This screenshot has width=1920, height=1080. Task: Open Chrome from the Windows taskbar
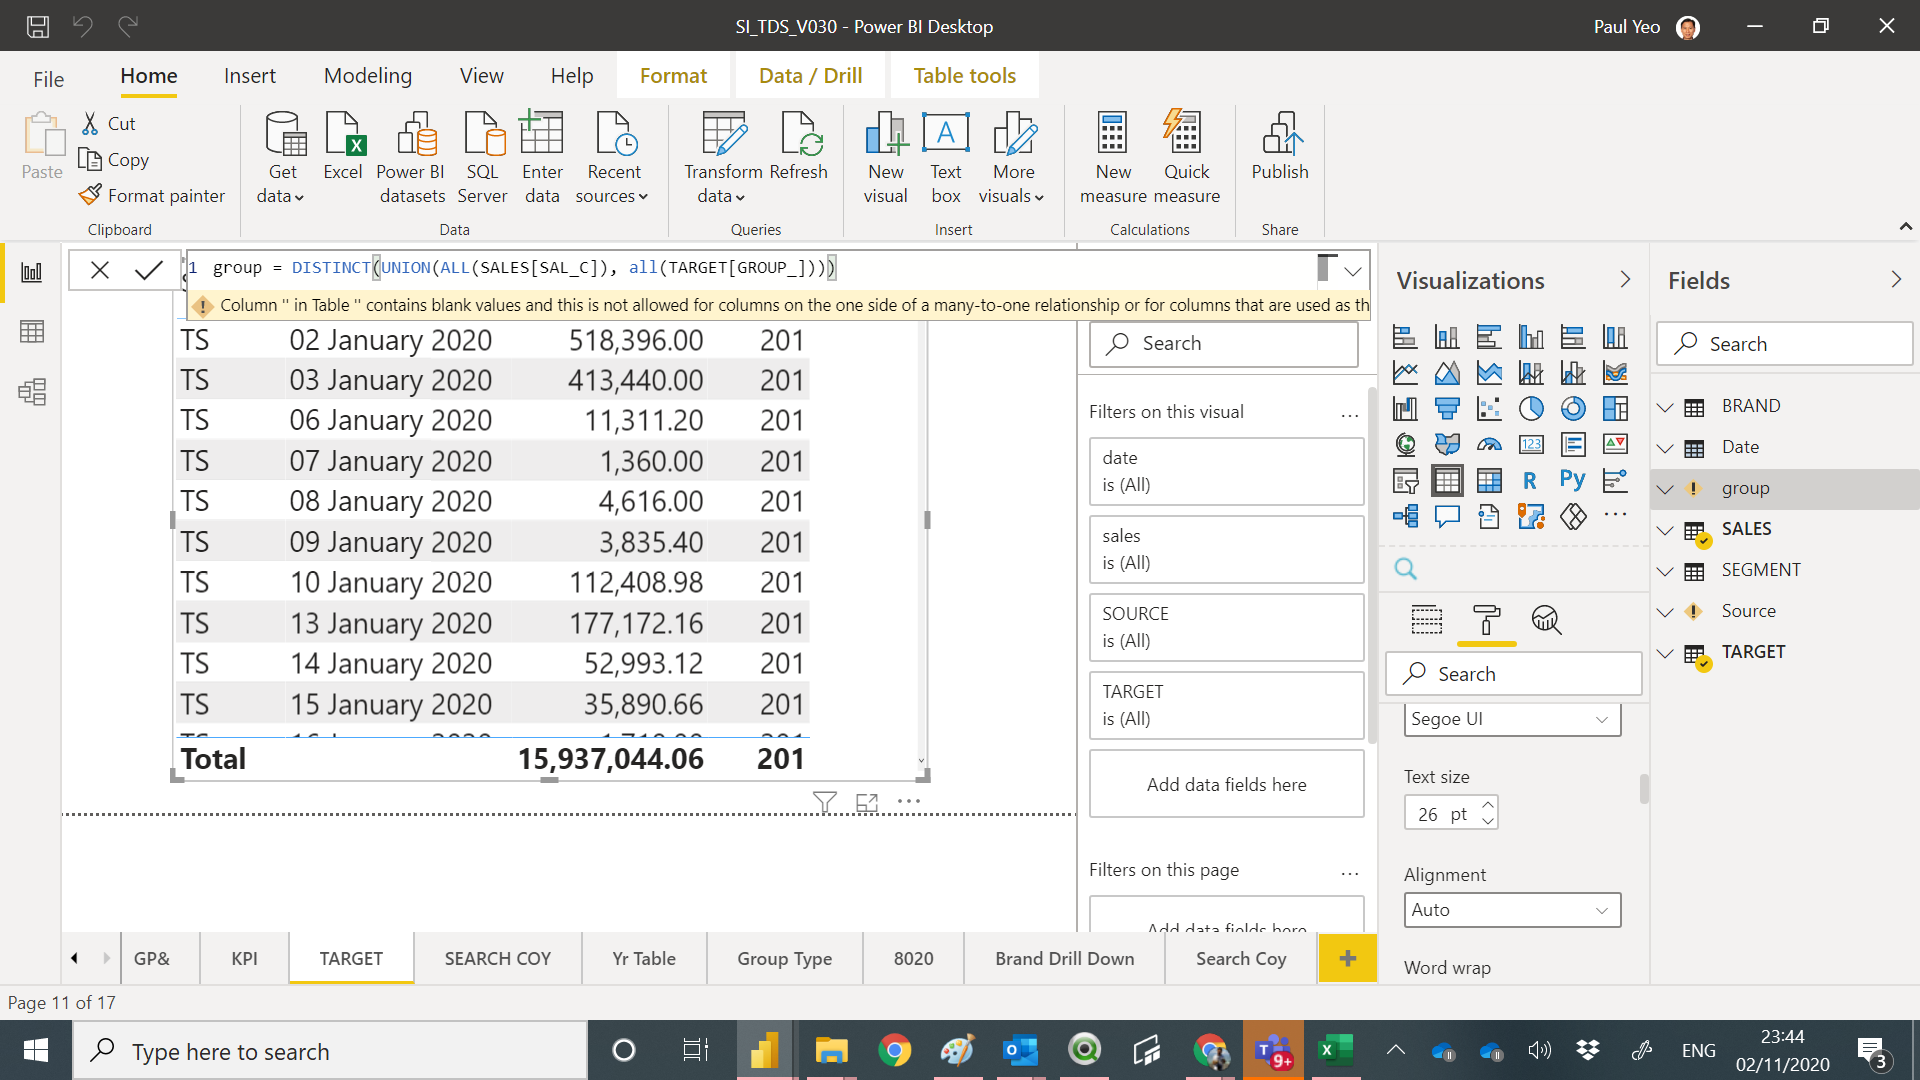point(894,1050)
